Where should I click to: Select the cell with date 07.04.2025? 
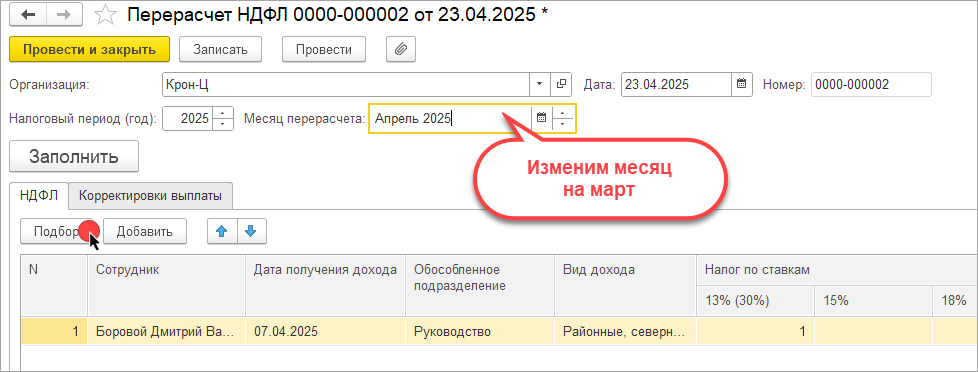(326, 331)
